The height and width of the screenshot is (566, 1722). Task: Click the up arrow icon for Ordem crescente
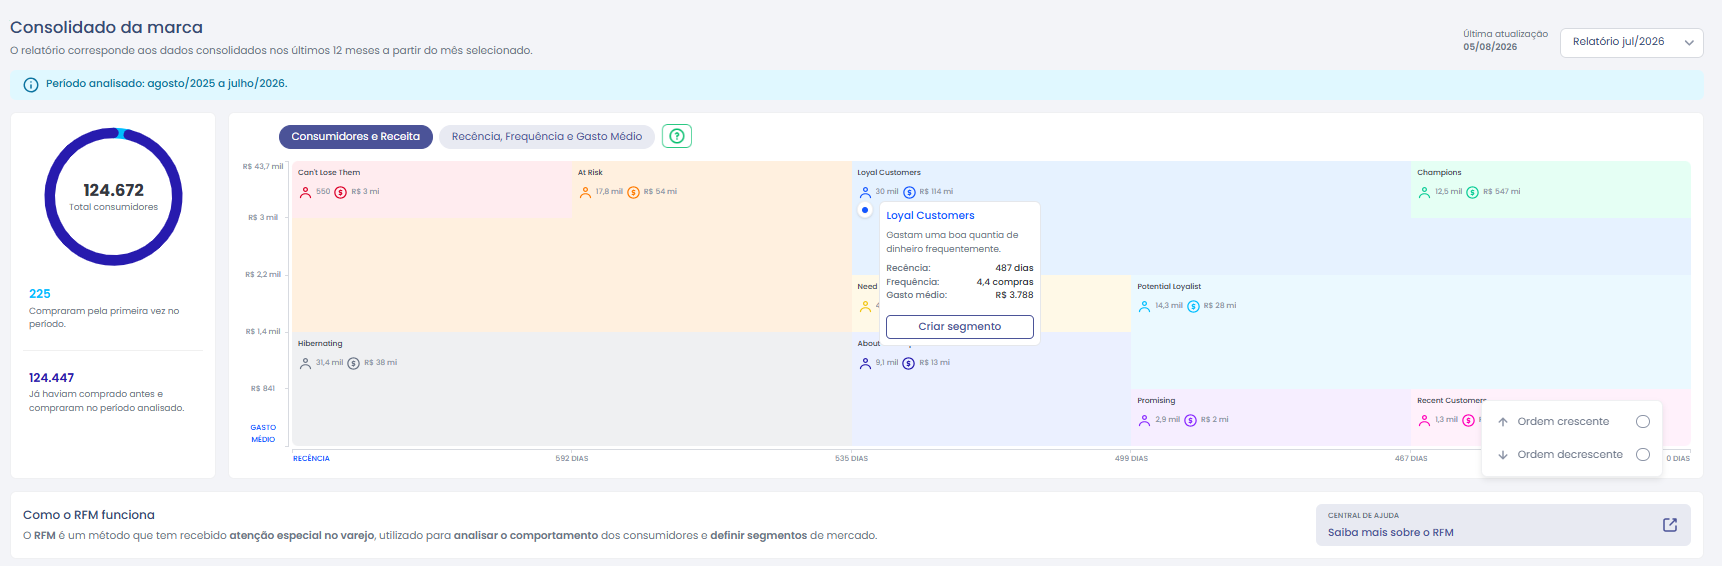click(x=1503, y=422)
